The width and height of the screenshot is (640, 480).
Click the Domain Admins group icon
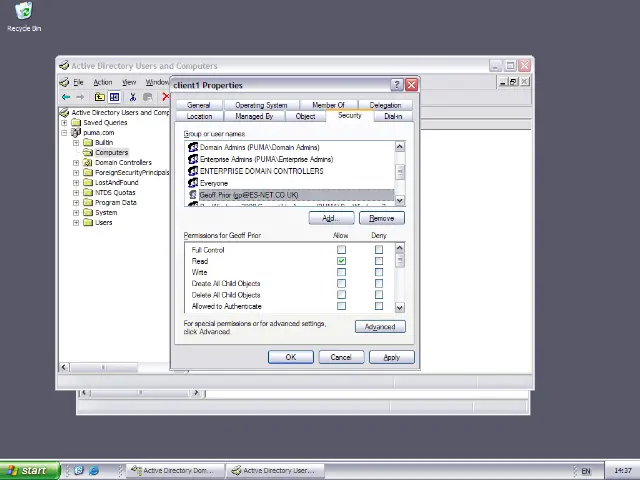193,147
